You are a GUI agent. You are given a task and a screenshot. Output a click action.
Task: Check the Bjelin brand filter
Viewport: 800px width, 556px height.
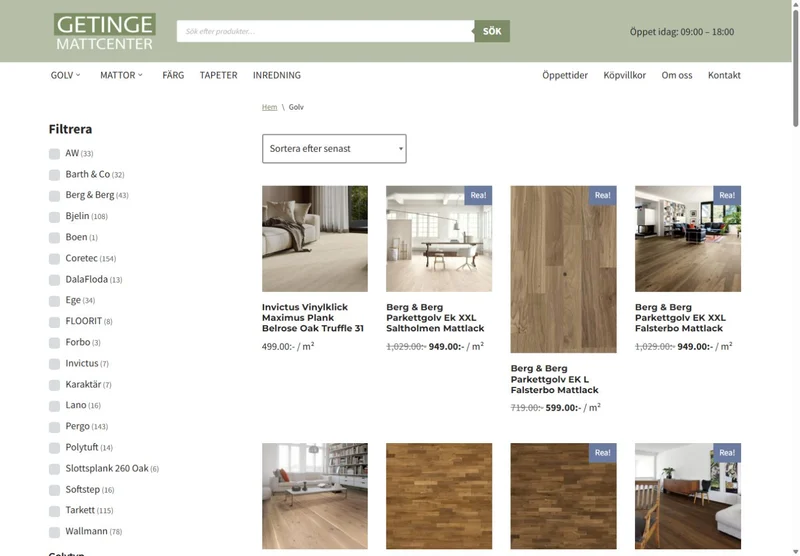click(55, 217)
